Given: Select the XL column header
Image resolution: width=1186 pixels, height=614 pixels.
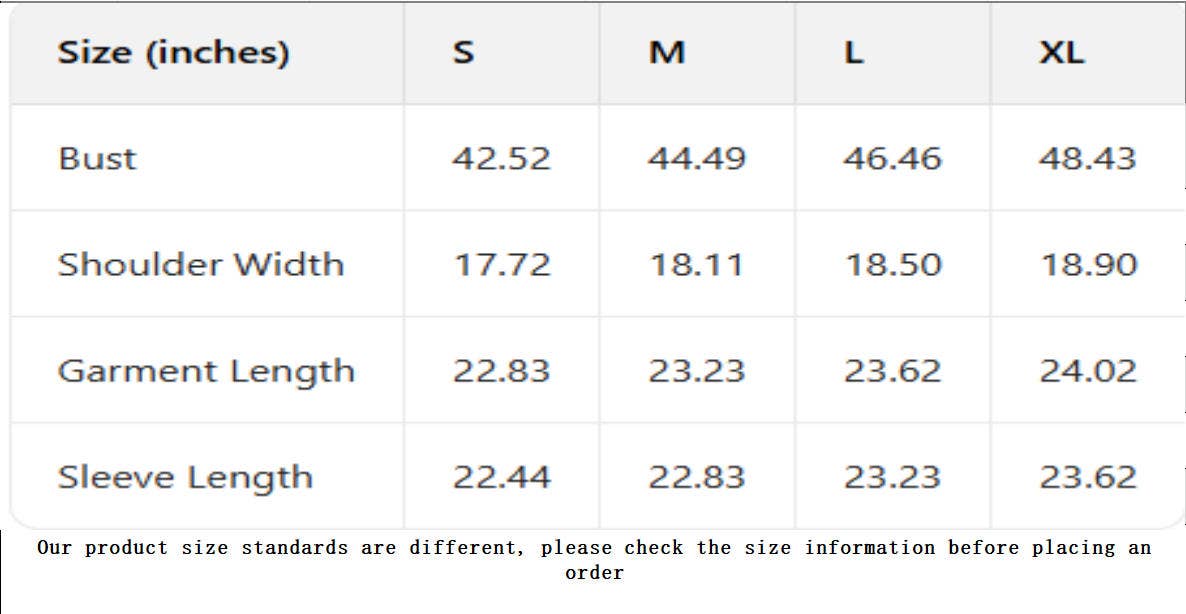Looking at the screenshot, I should coord(1061,52).
